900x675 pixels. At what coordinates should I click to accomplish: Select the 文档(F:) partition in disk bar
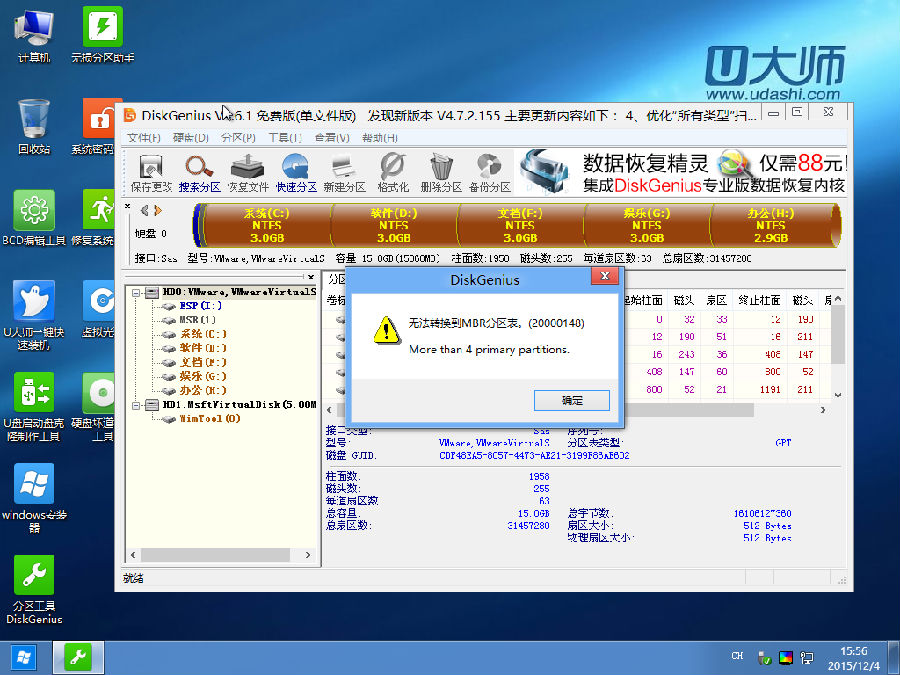pyautogui.click(x=520, y=225)
